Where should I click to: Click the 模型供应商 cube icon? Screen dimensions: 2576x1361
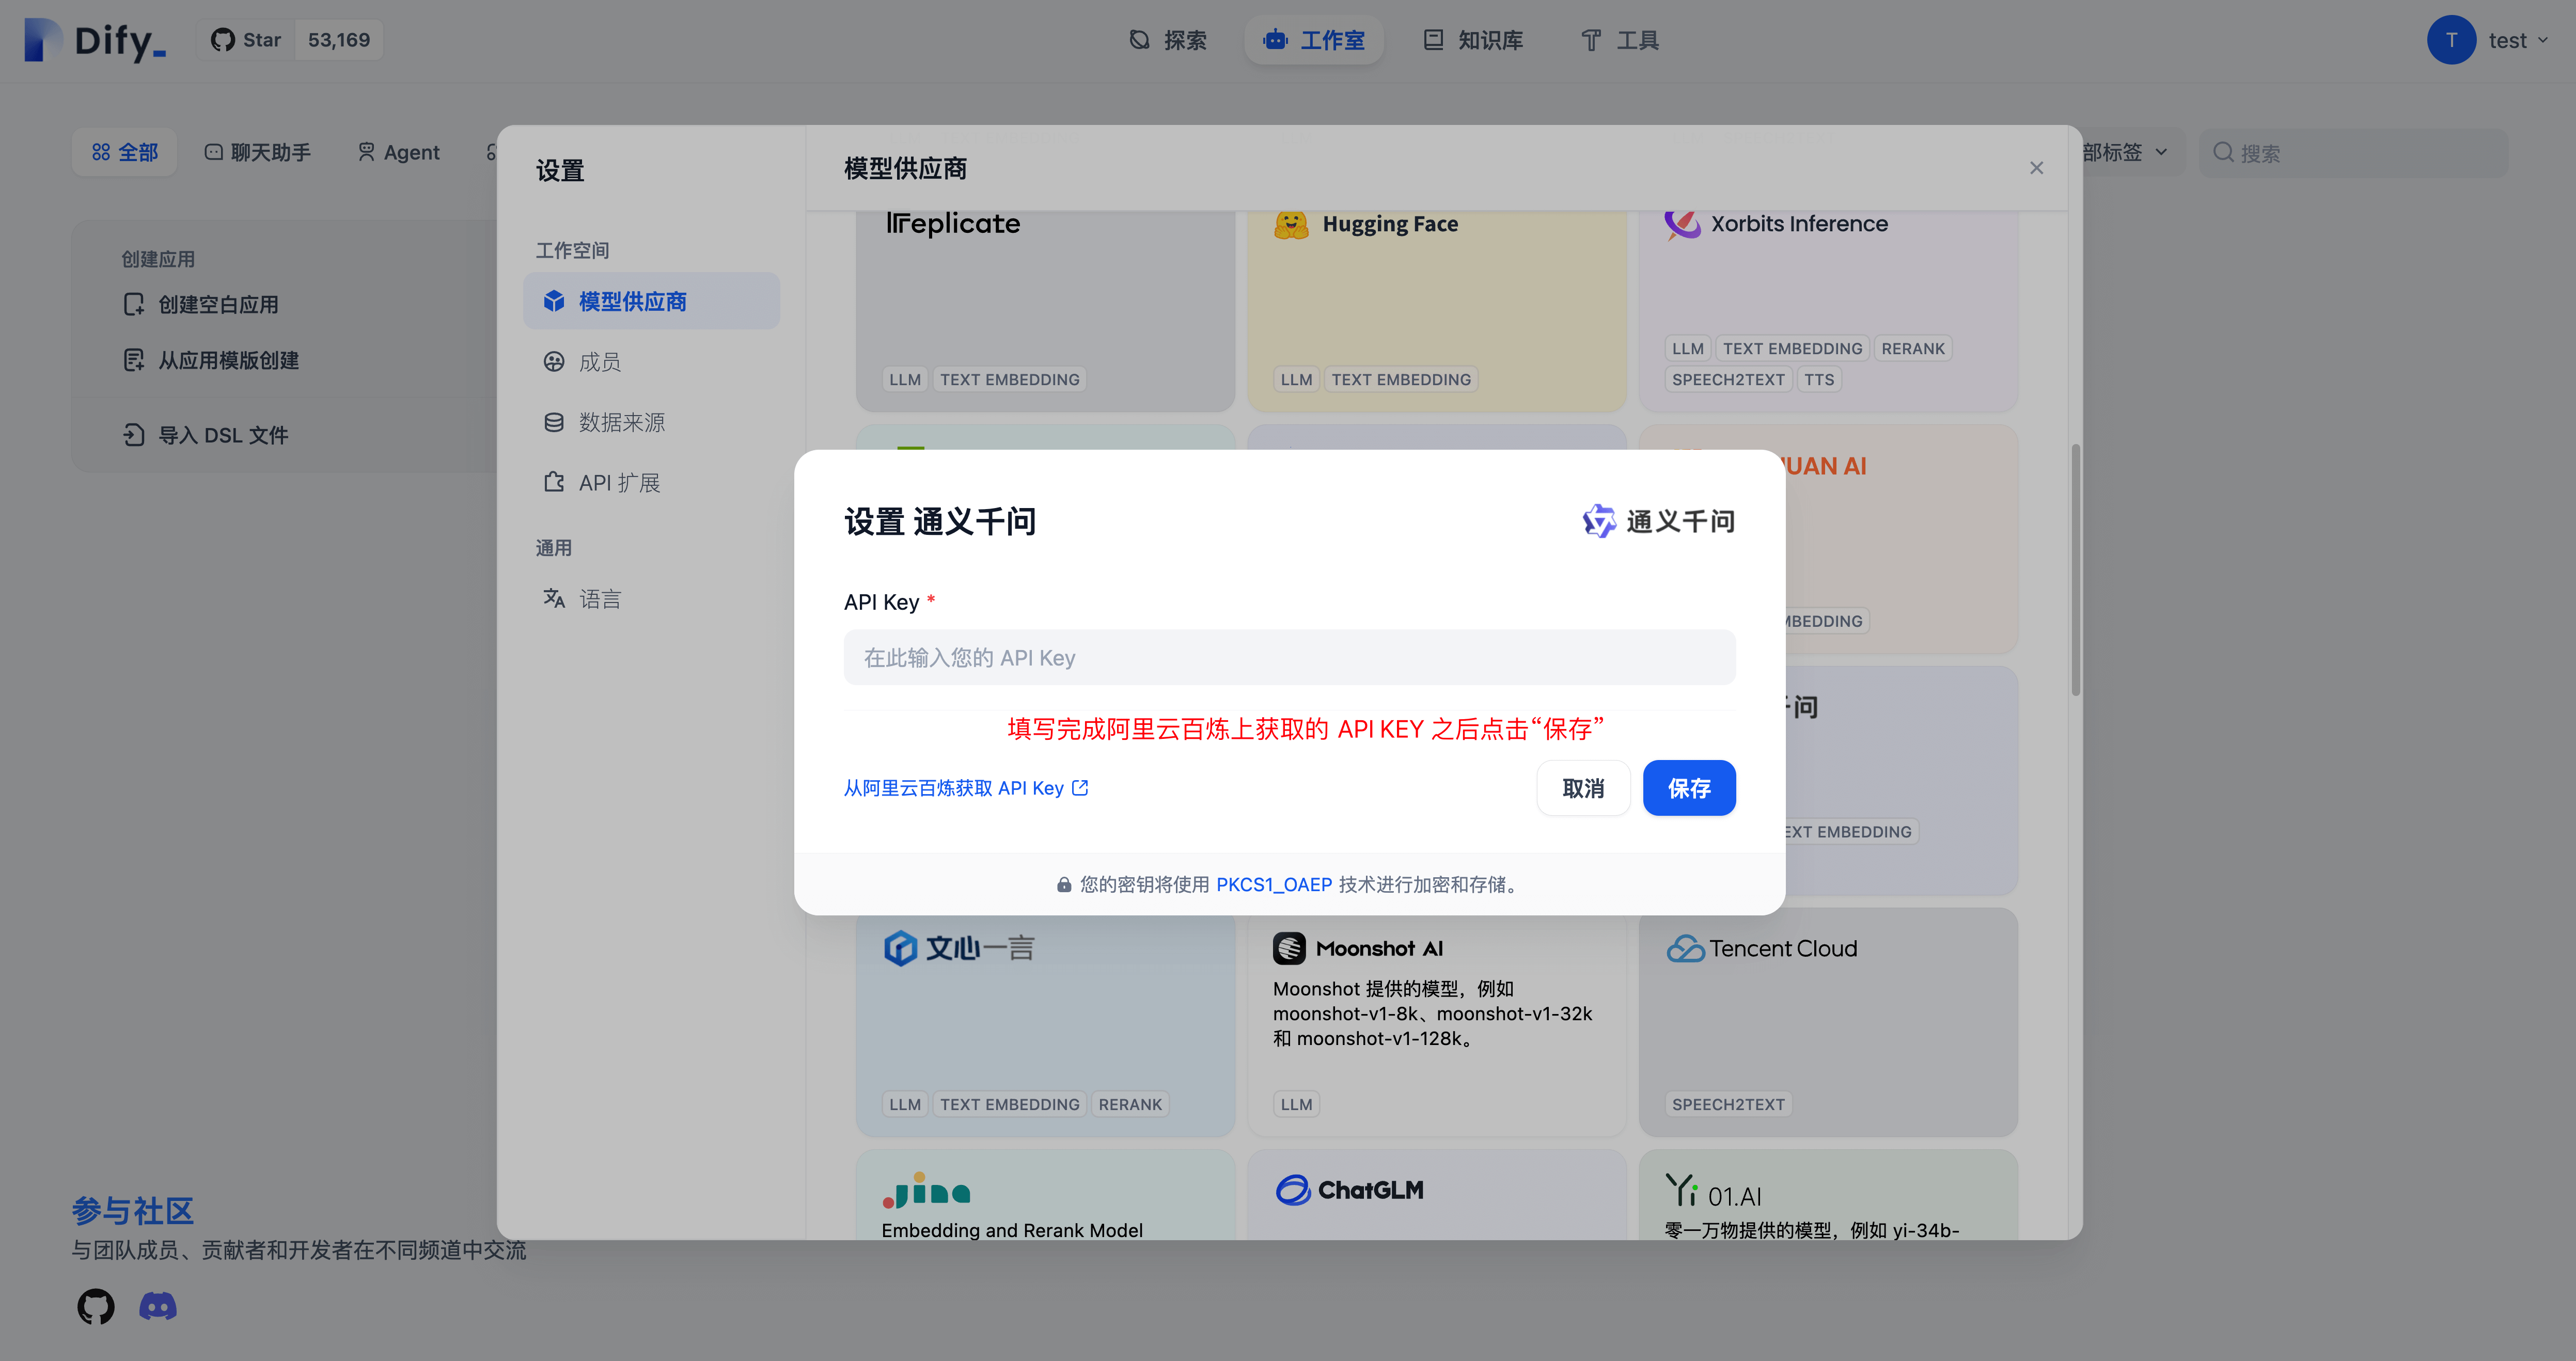tap(553, 301)
